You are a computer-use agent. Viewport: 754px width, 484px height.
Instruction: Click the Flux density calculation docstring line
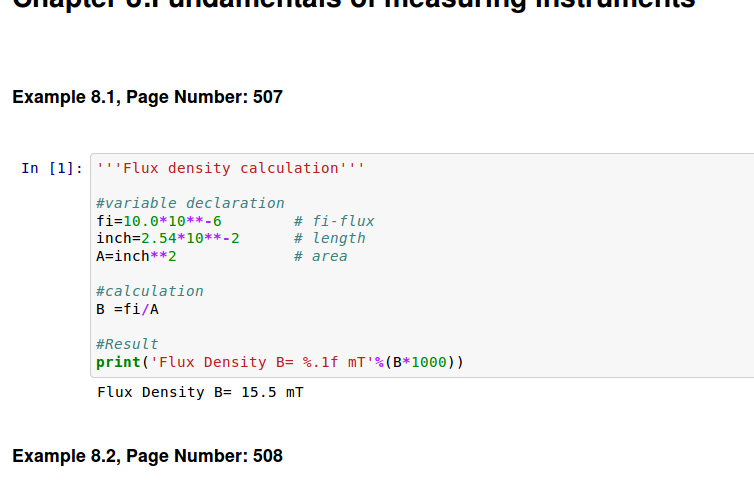click(x=230, y=168)
